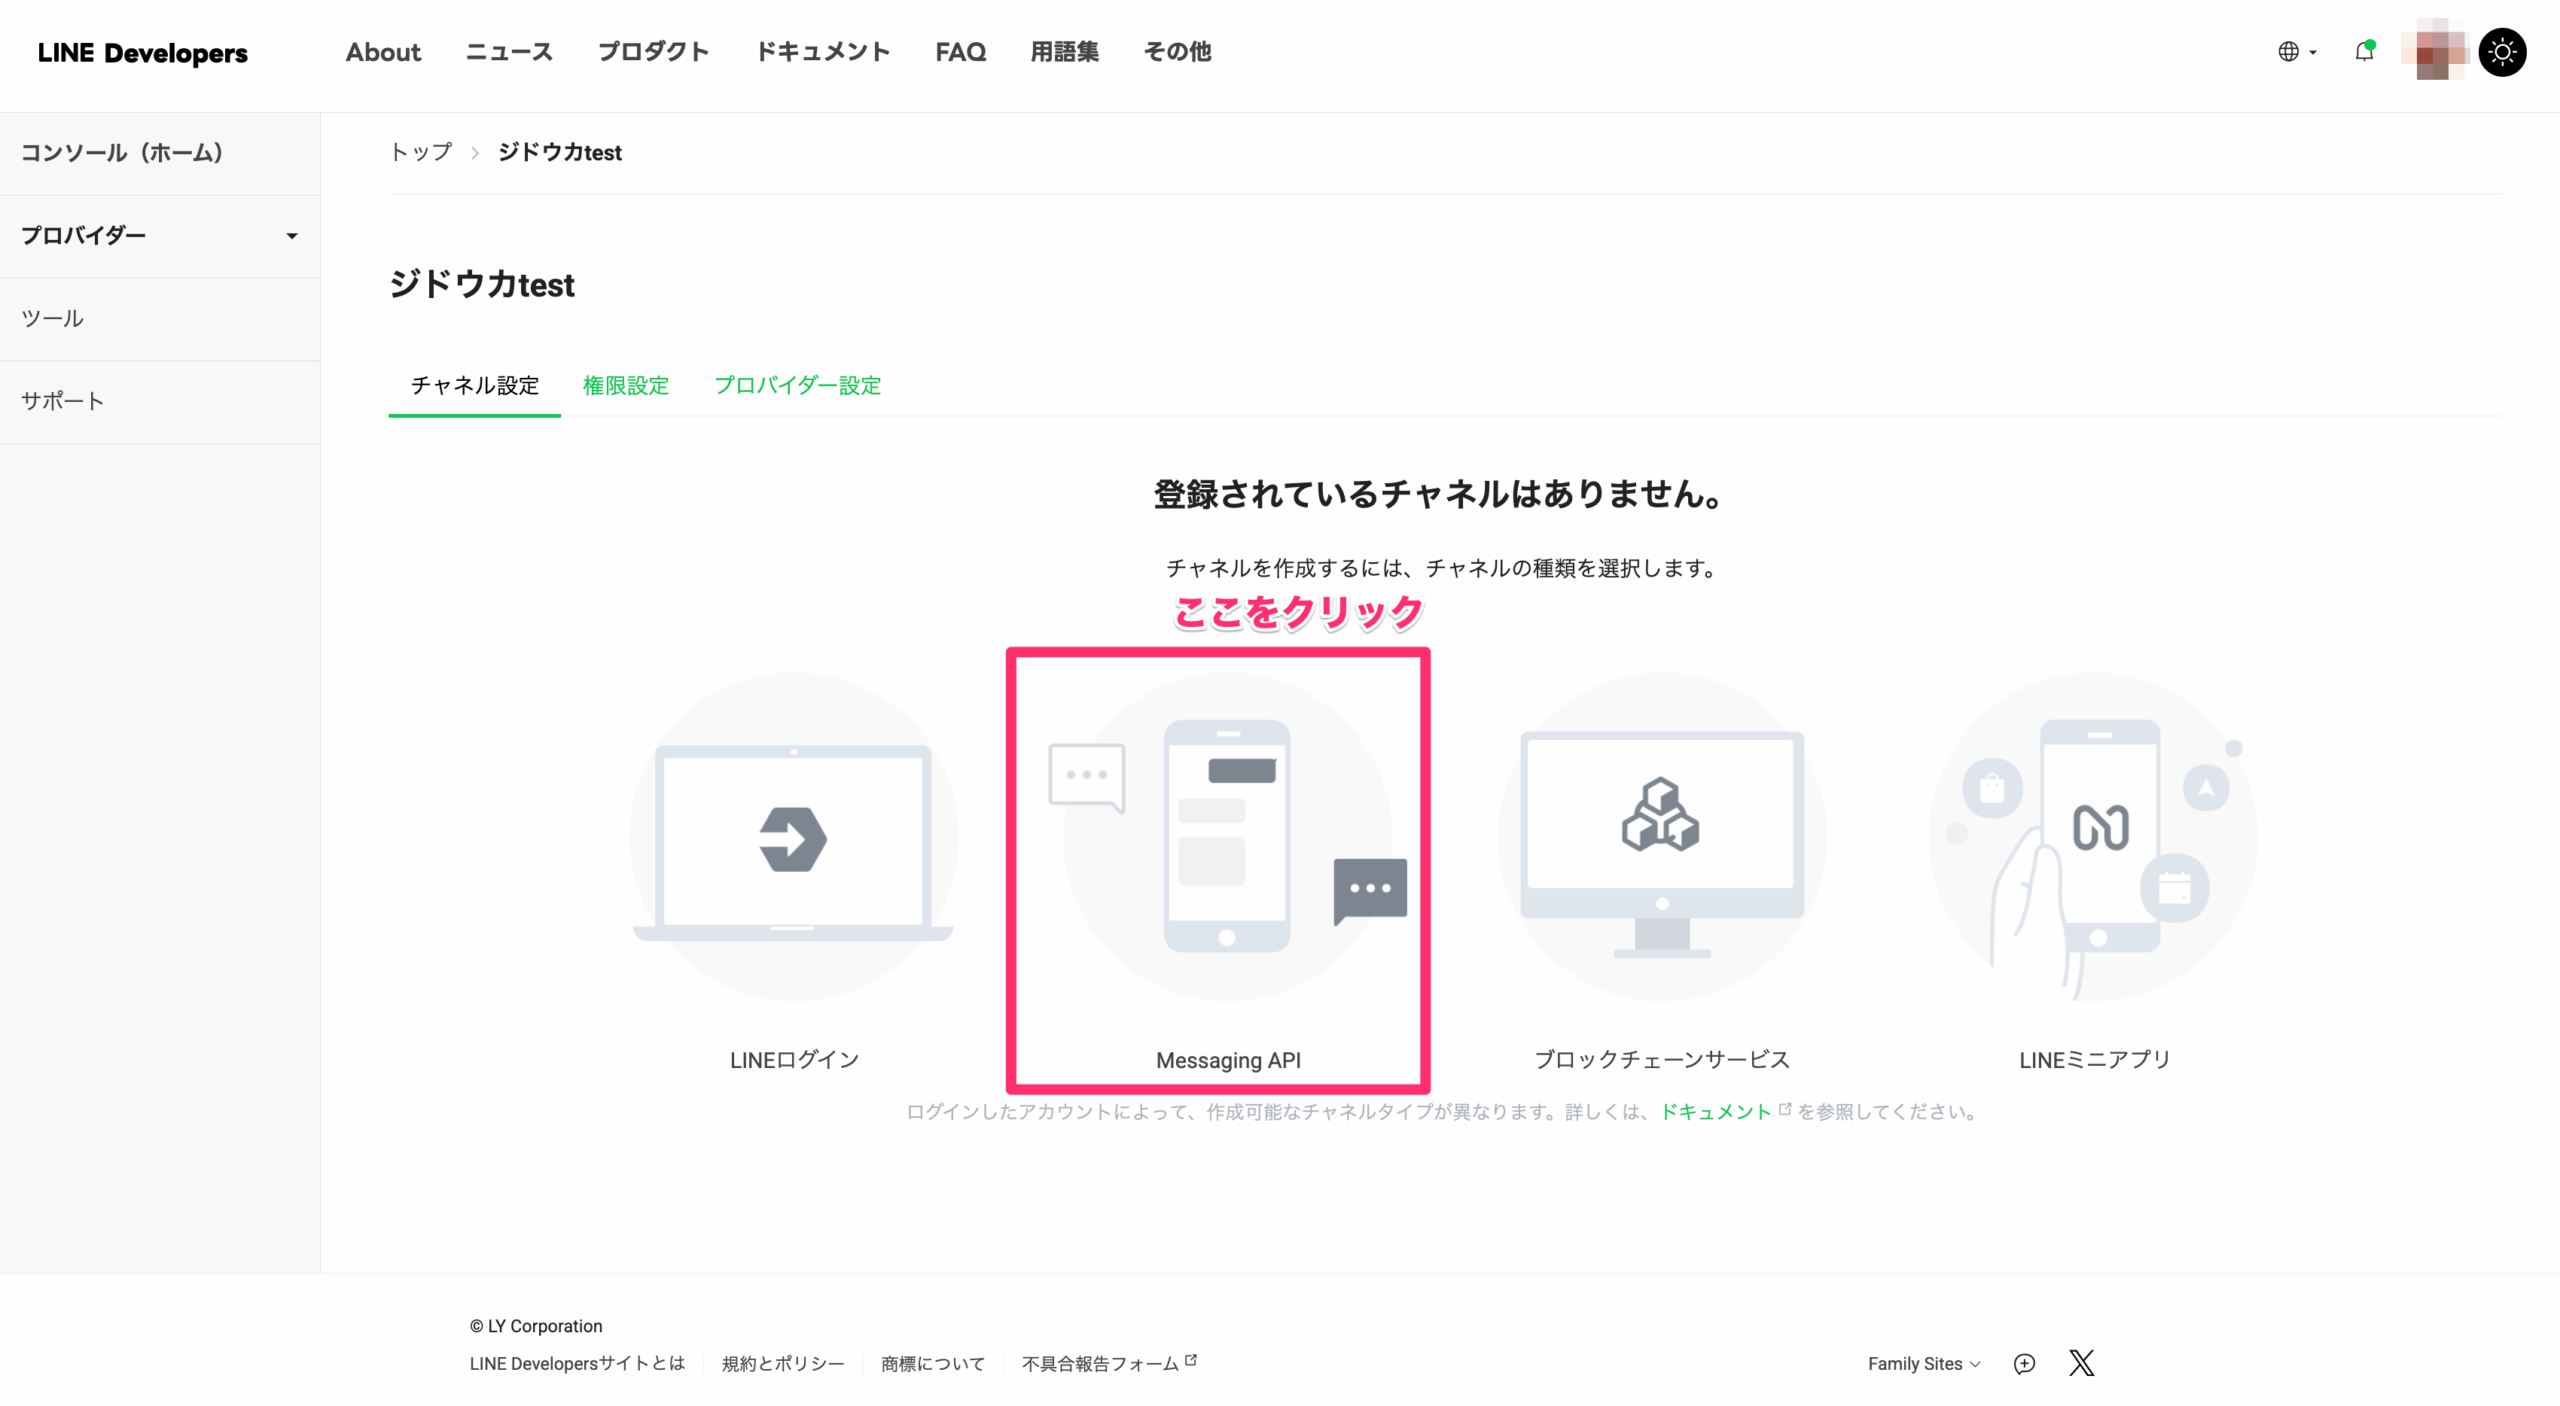Open the プロダクト menu item
Screen dimensions: 2560x1406
click(x=654, y=52)
